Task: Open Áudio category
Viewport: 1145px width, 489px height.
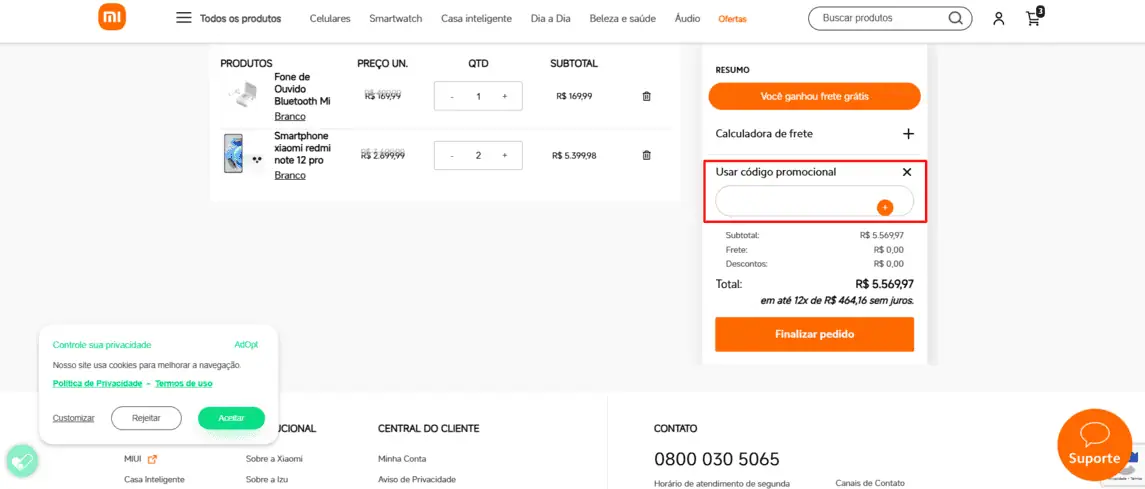Action: tap(687, 18)
